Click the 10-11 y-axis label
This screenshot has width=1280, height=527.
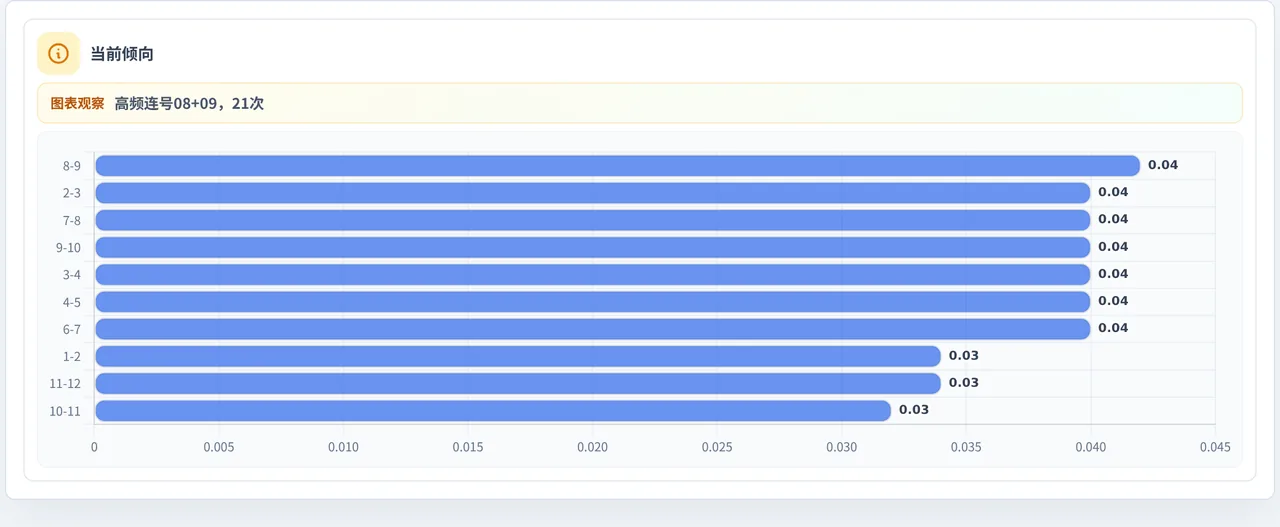point(65,411)
